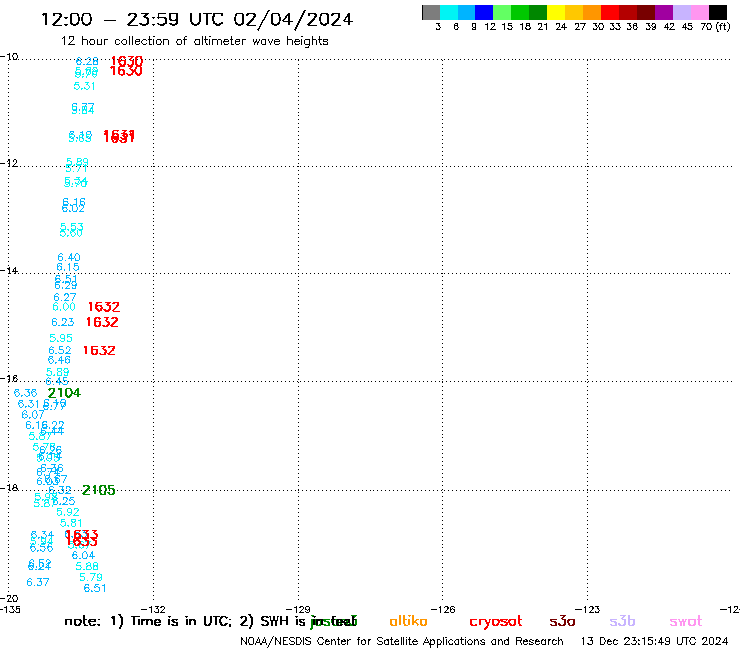Click the "-12" latitude axis label

[x=9, y=163]
